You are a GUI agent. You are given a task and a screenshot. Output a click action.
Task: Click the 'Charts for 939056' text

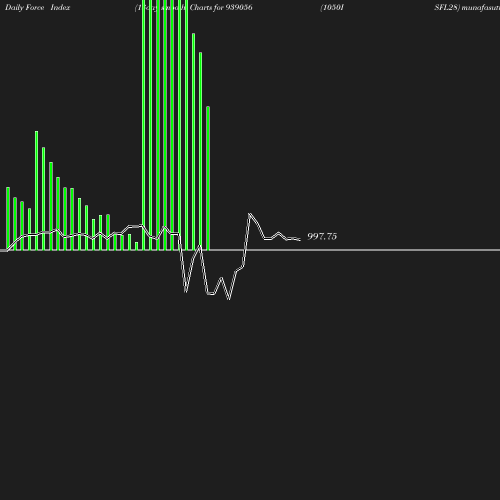221,8
